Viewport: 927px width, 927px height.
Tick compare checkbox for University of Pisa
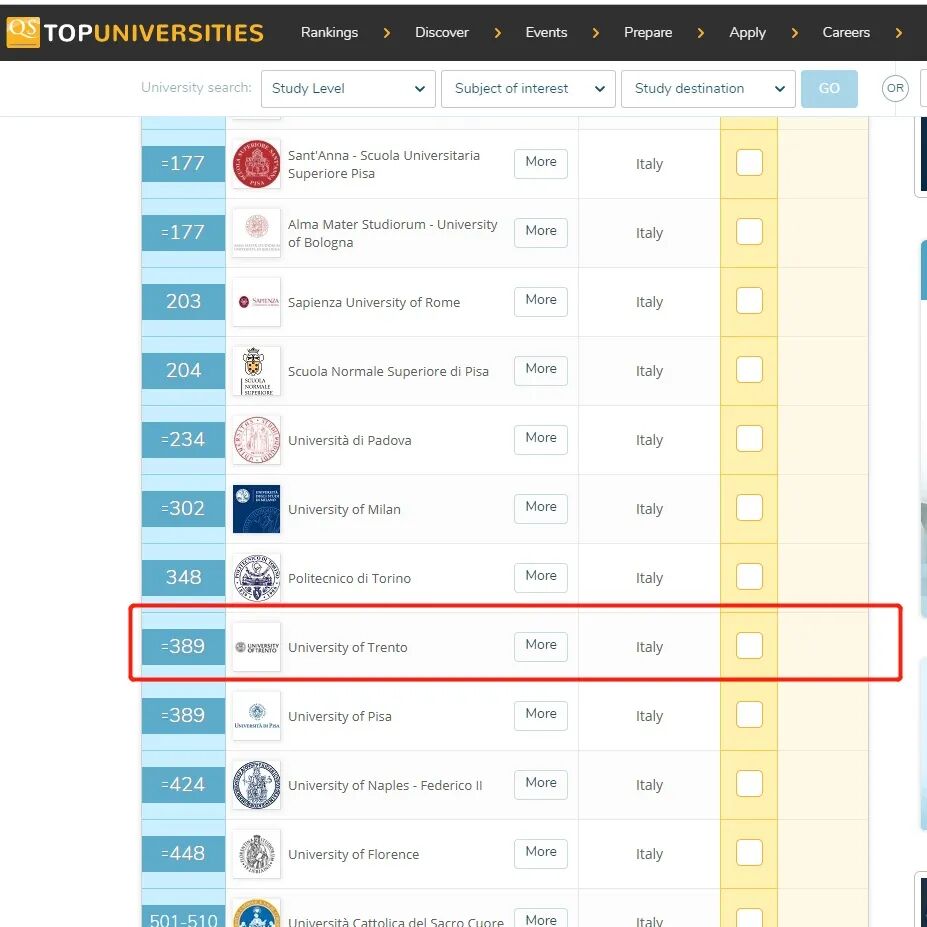coord(749,715)
